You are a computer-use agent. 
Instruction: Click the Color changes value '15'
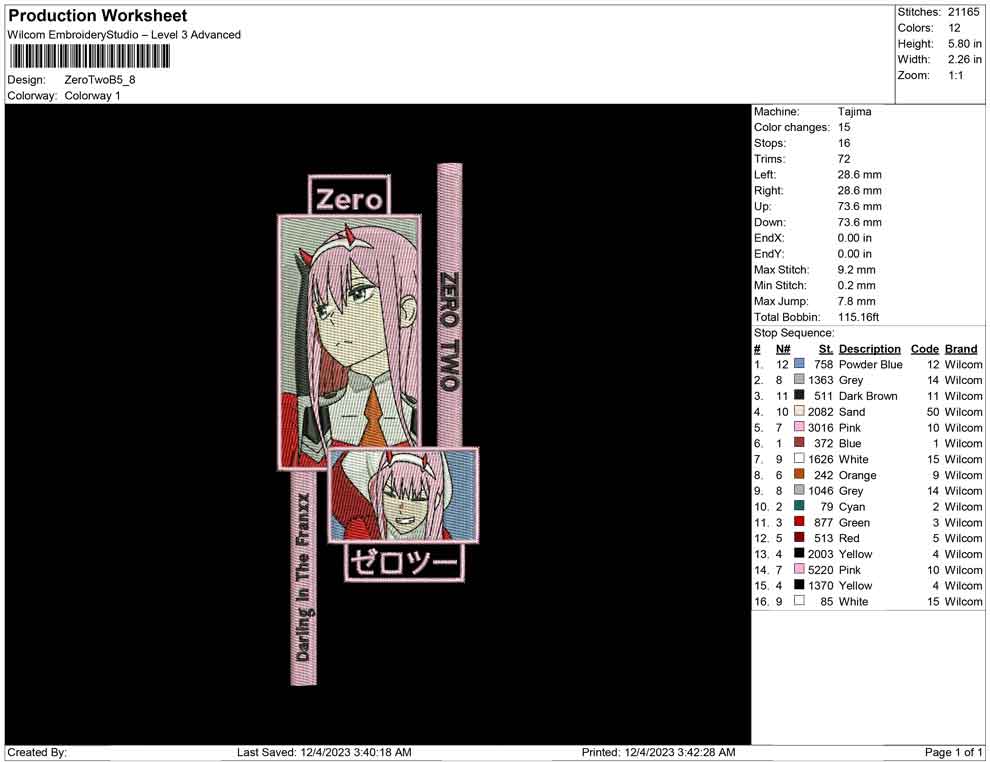point(844,127)
